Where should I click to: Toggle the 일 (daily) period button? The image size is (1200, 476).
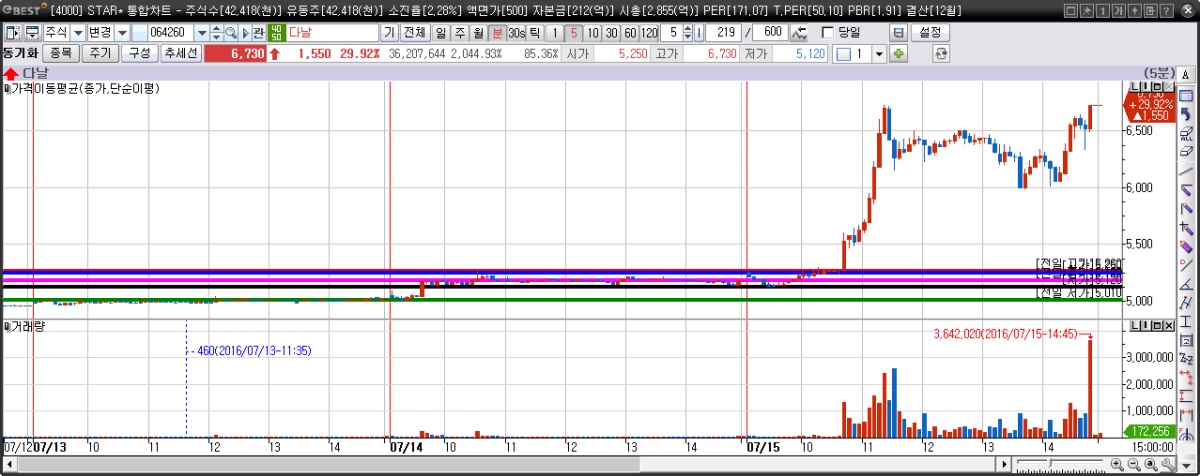coord(441,32)
